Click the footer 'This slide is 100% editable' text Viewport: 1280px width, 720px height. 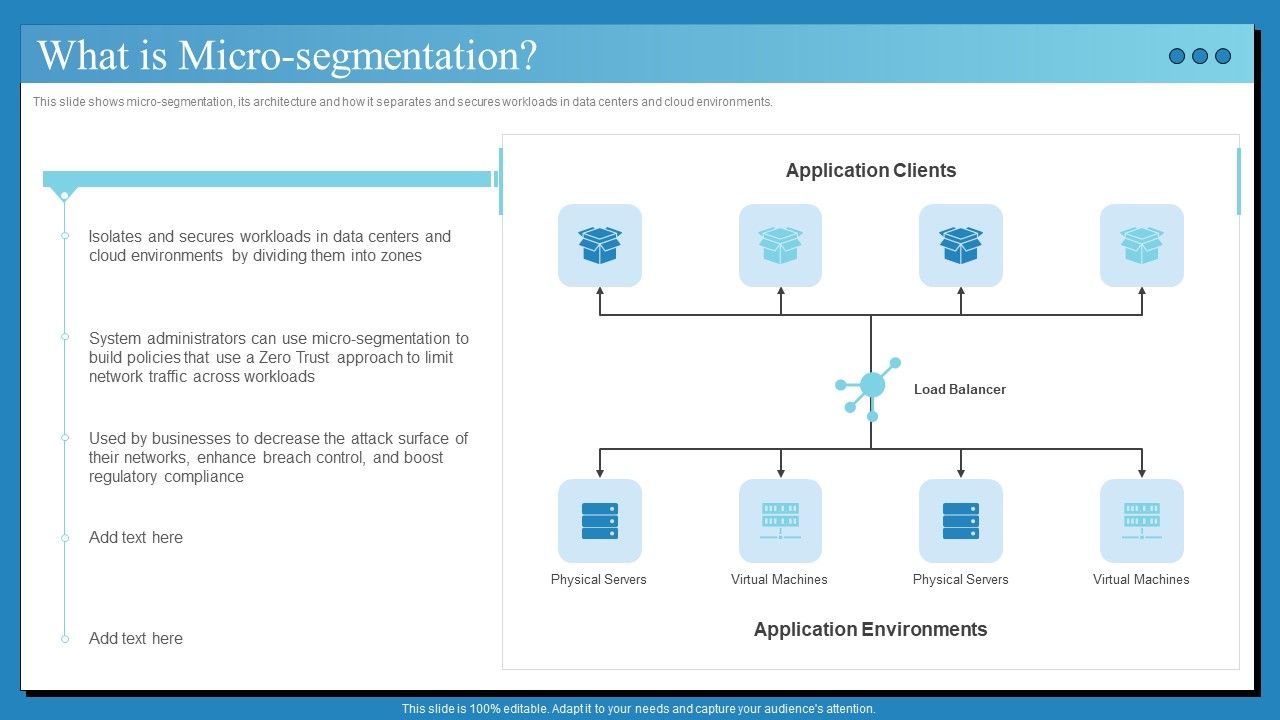[x=639, y=708]
